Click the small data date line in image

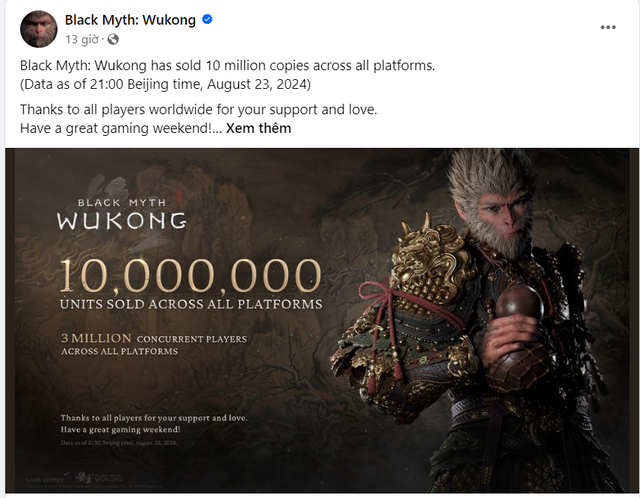[x=119, y=441]
